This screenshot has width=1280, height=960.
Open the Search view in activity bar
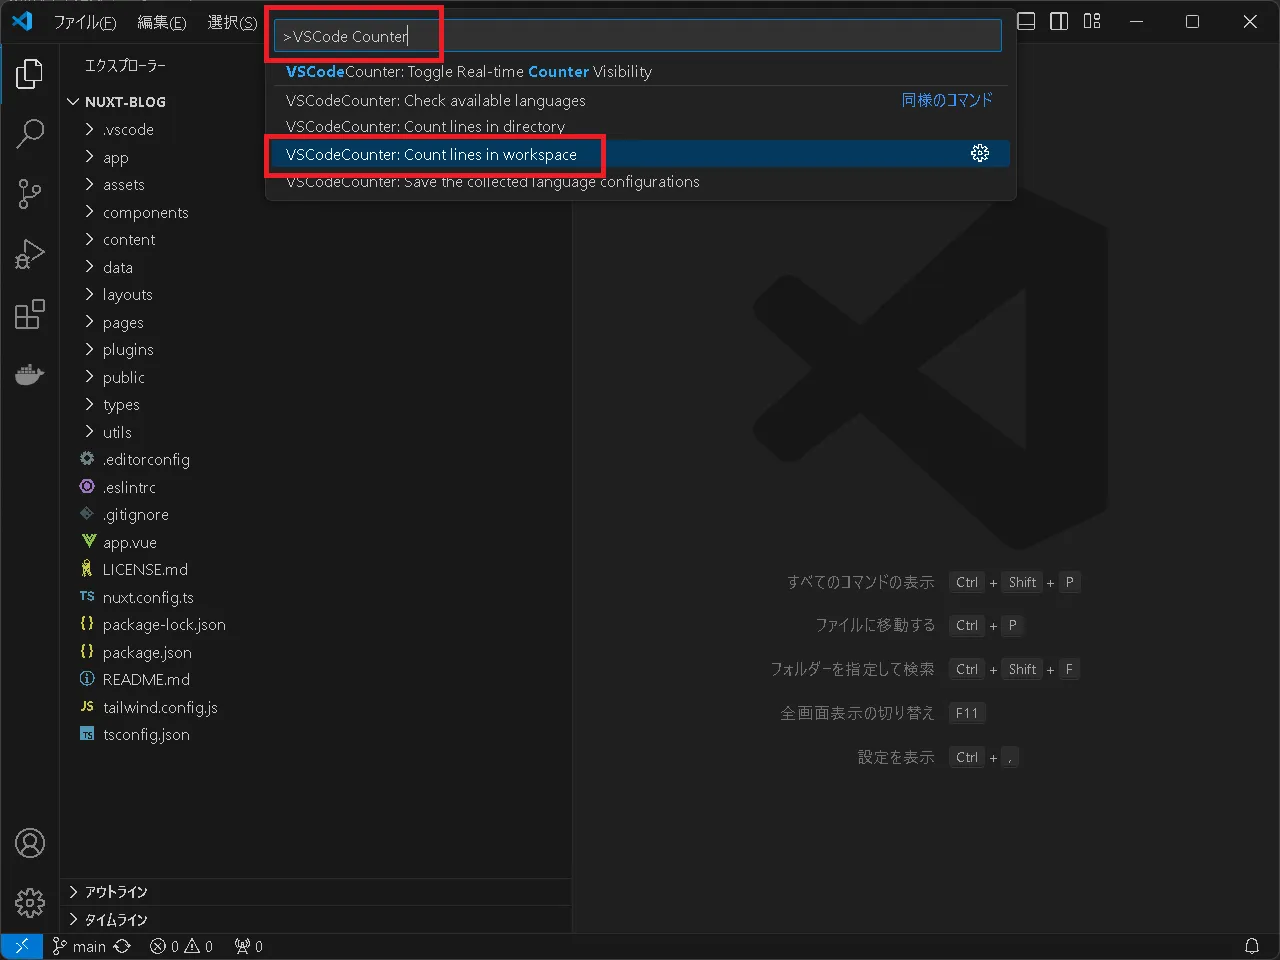point(30,134)
